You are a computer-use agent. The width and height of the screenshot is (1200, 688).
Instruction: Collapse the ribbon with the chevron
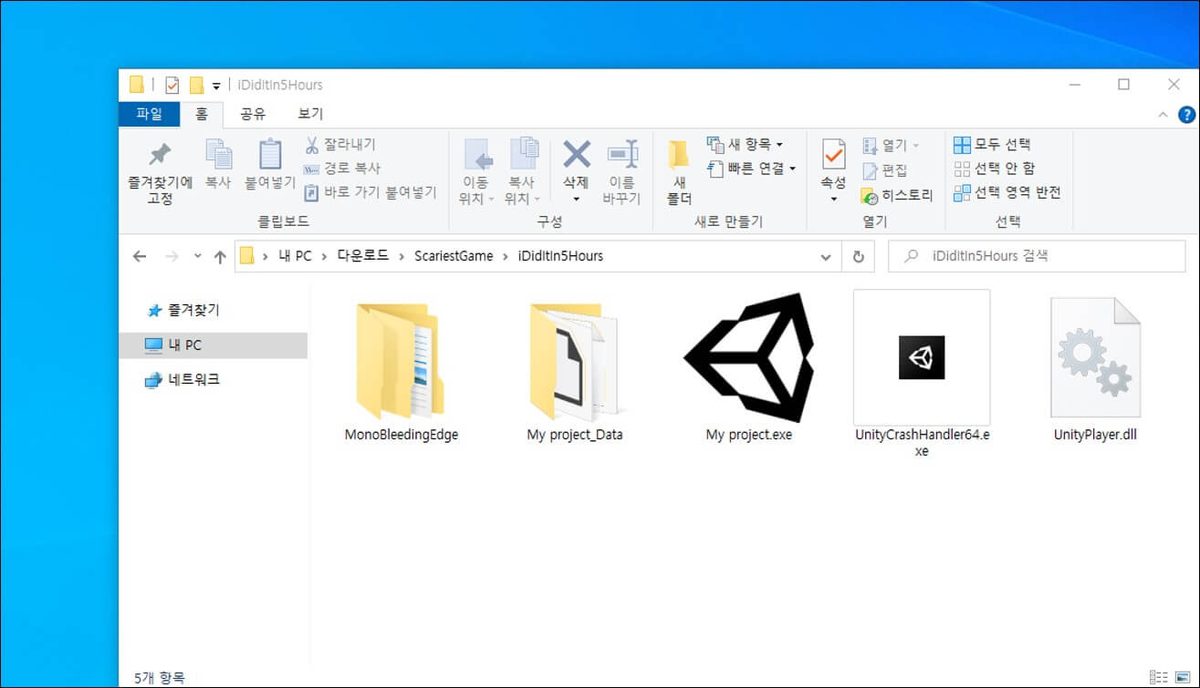click(1162, 115)
